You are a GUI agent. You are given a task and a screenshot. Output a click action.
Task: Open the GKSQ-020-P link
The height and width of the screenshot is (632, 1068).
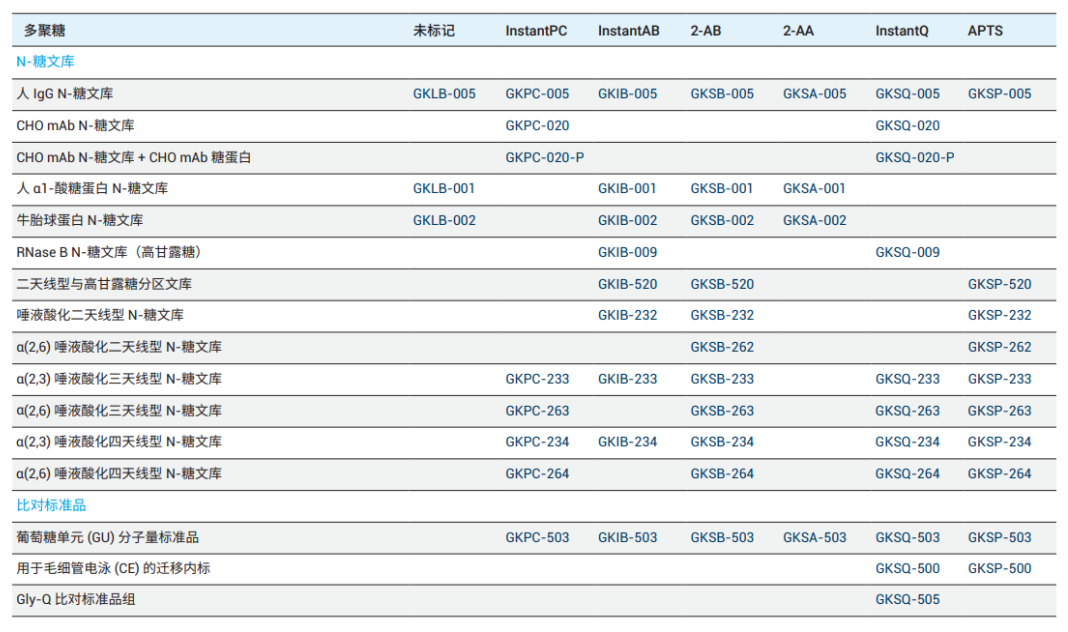(x=915, y=157)
